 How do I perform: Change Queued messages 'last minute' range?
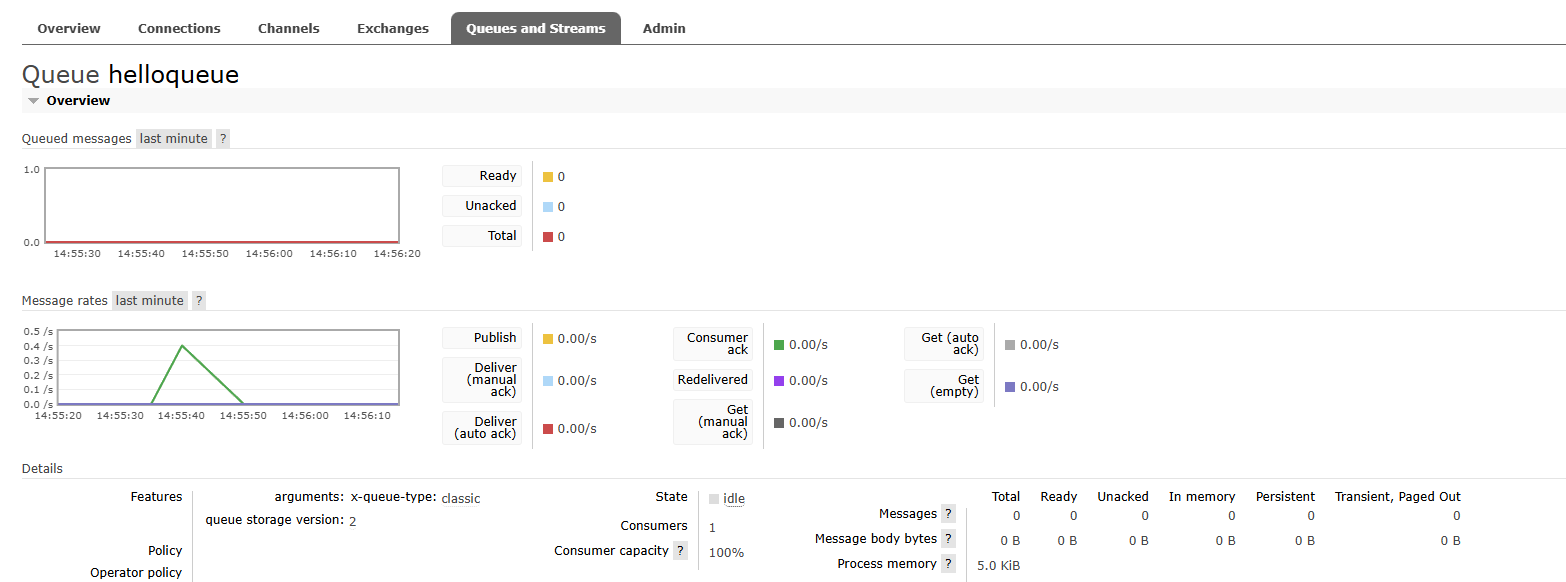coord(174,139)
